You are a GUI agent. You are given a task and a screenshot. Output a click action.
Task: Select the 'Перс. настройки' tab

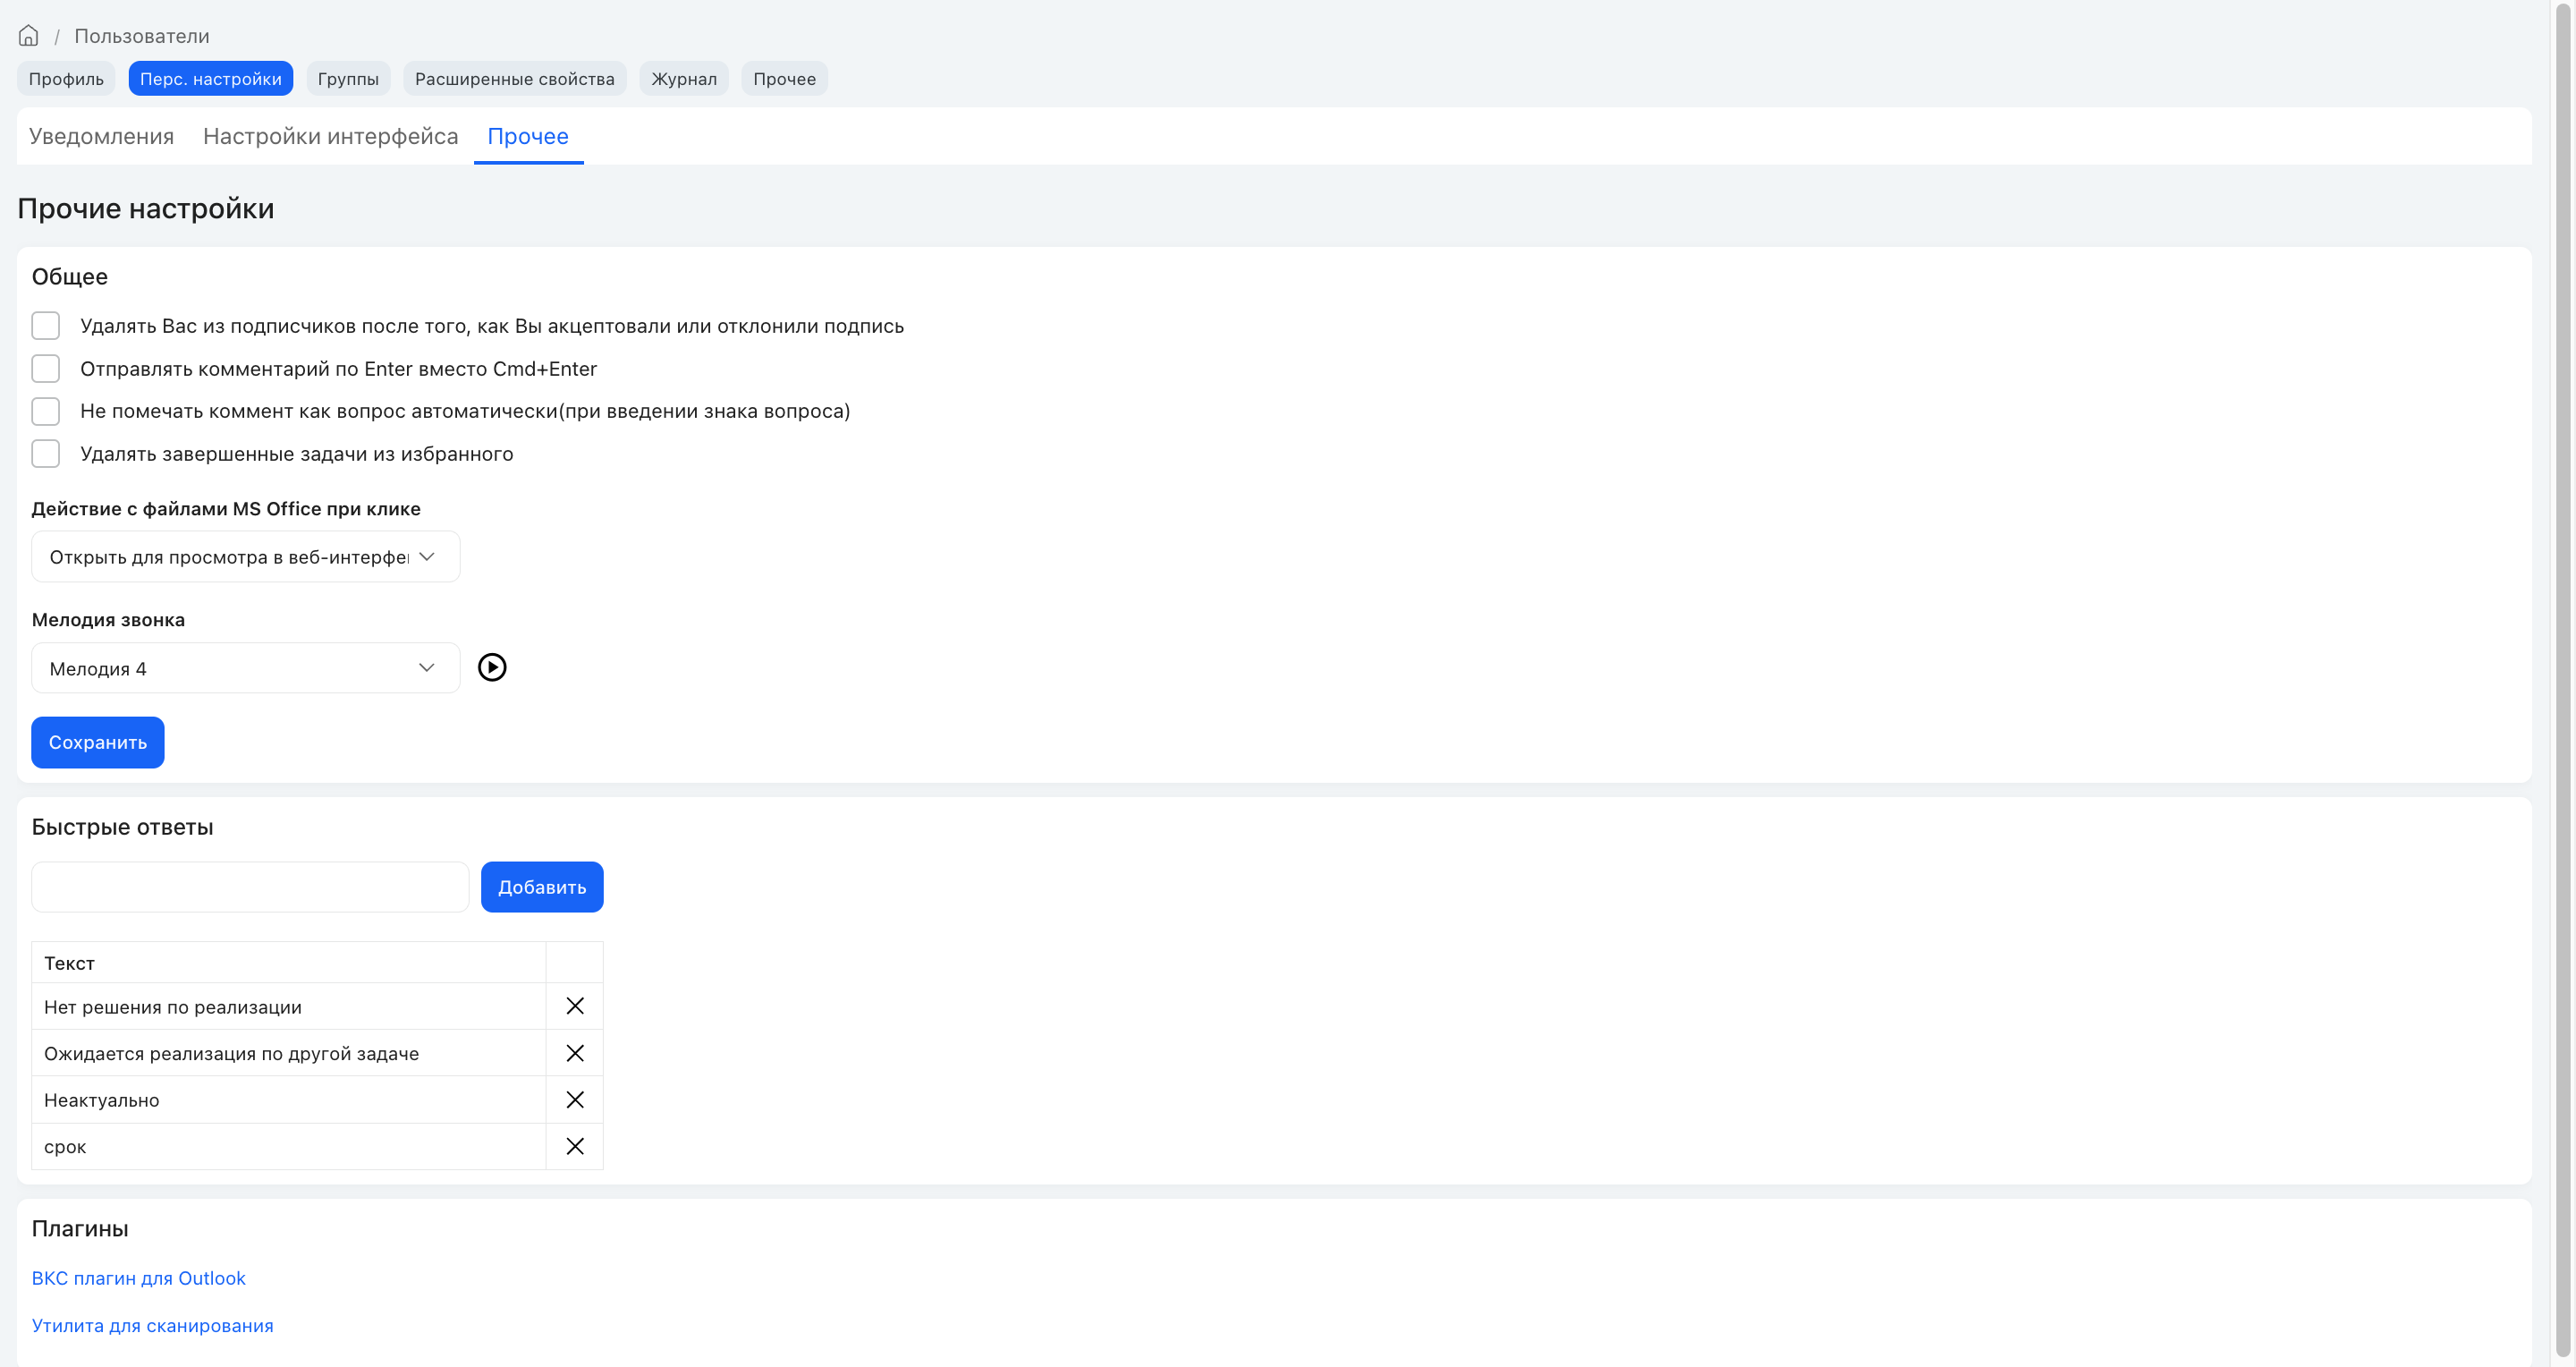click(211, 79)
